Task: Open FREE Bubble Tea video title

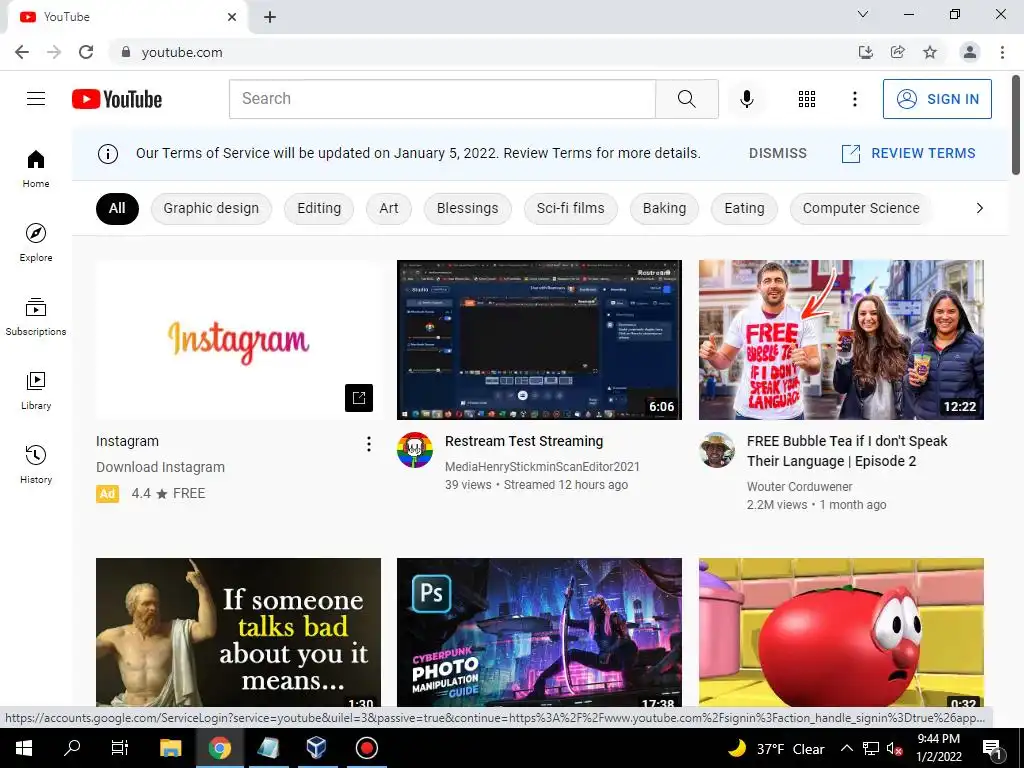Action: [847, 451]
